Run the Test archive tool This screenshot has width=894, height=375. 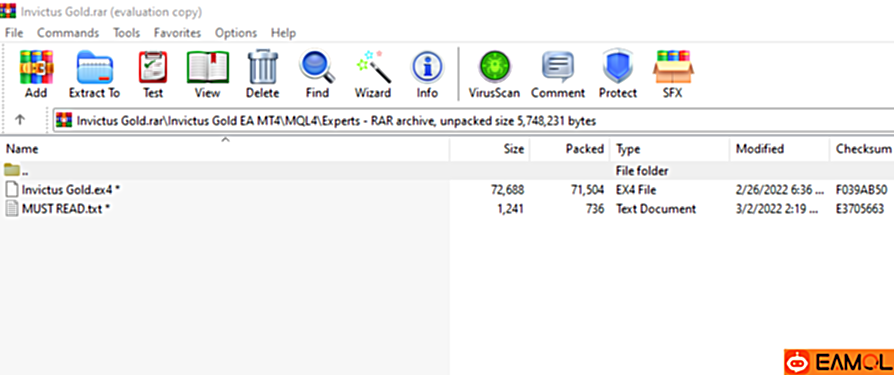click(153, 67)
